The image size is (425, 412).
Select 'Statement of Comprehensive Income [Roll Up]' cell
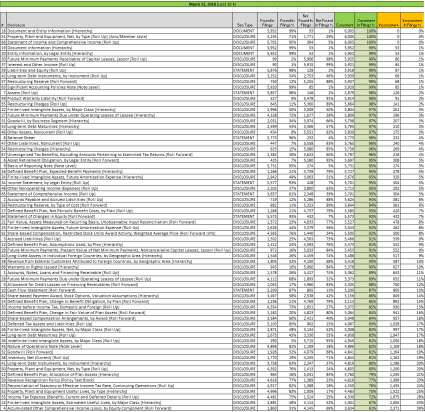[x=119, y=194]
